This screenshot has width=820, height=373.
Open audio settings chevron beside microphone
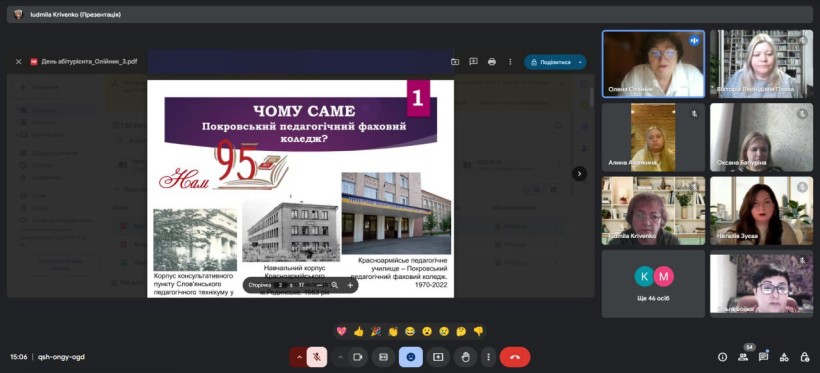pyautogui.click(x=299, y=357)
